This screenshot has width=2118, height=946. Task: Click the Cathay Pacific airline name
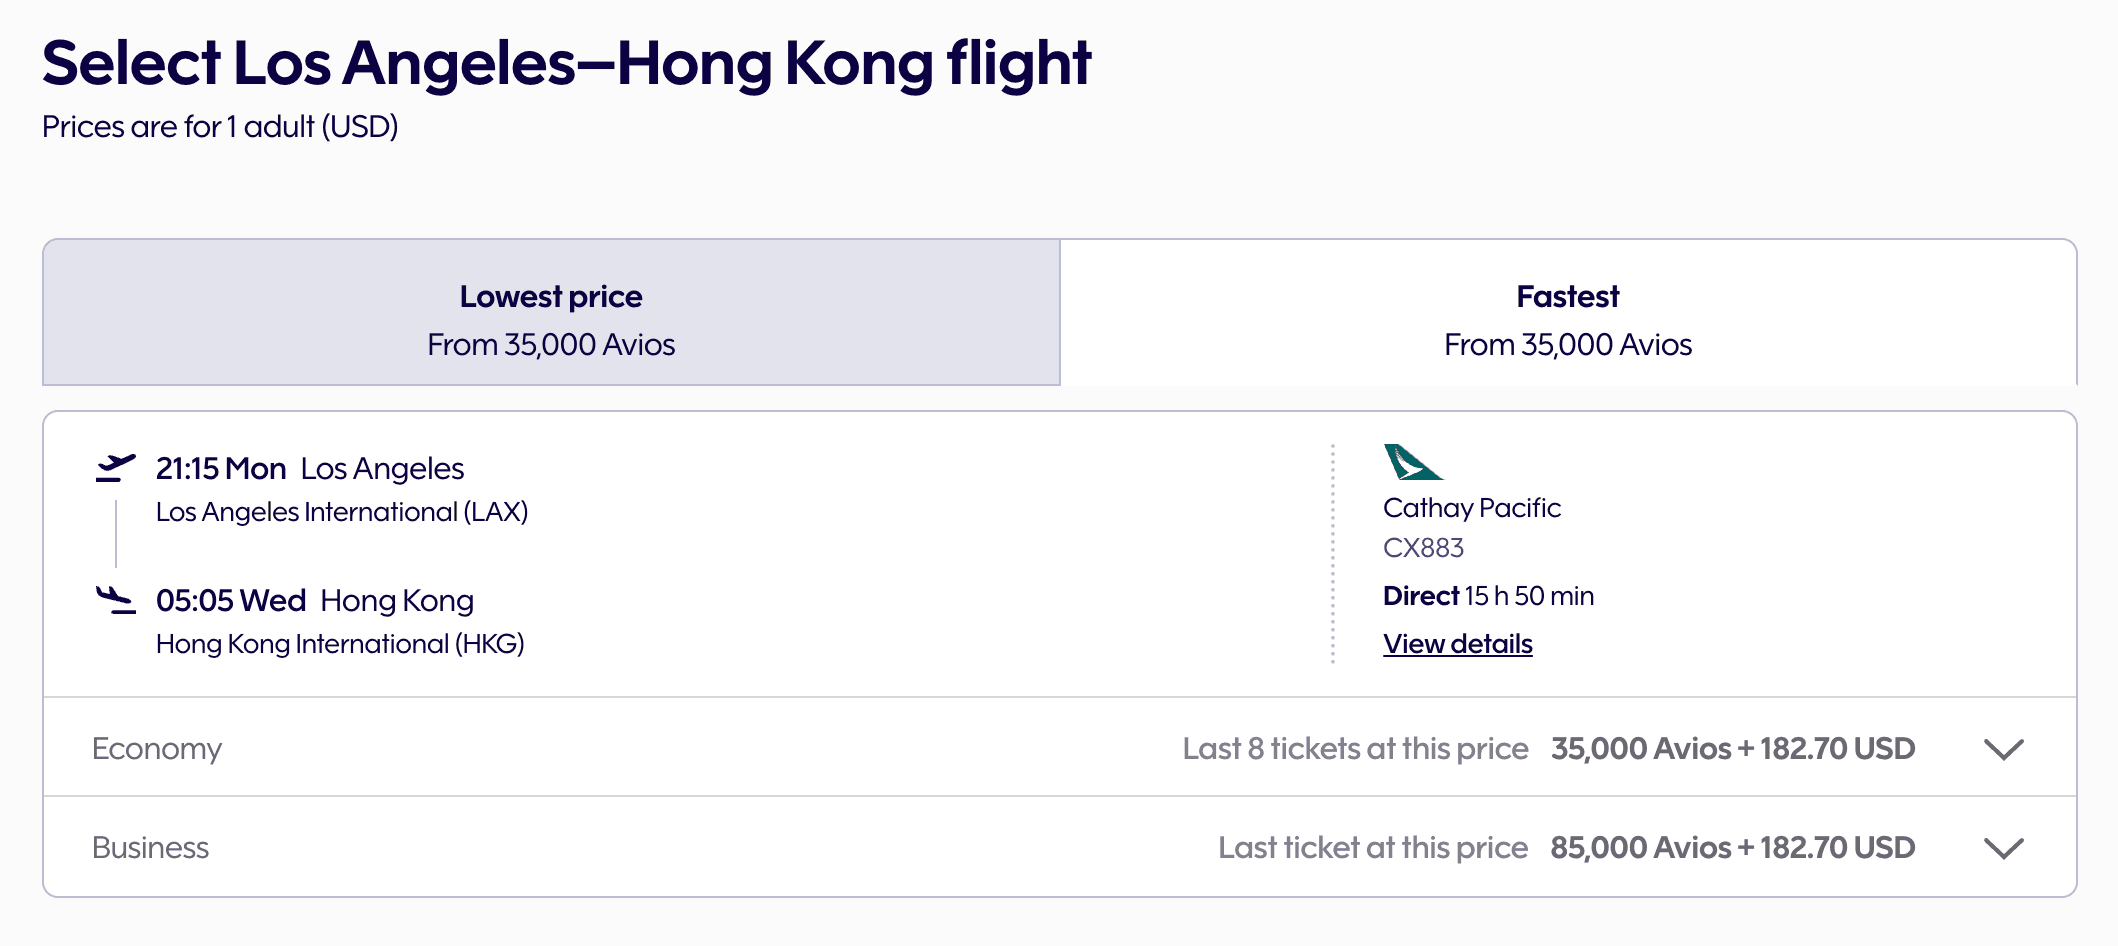click(x=1471, y=507)
